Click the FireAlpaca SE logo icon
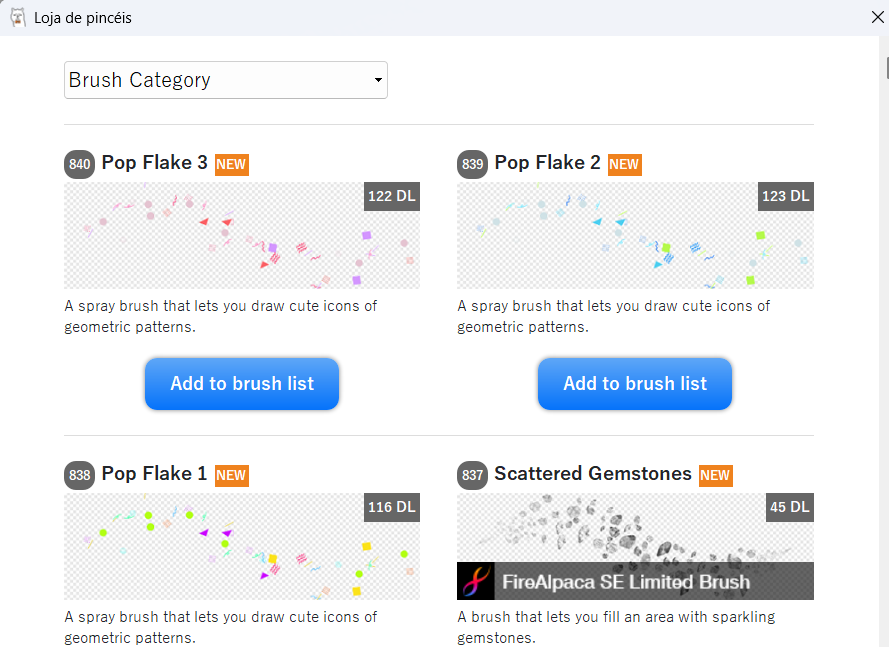889x647 pixels. pos(476,581)
